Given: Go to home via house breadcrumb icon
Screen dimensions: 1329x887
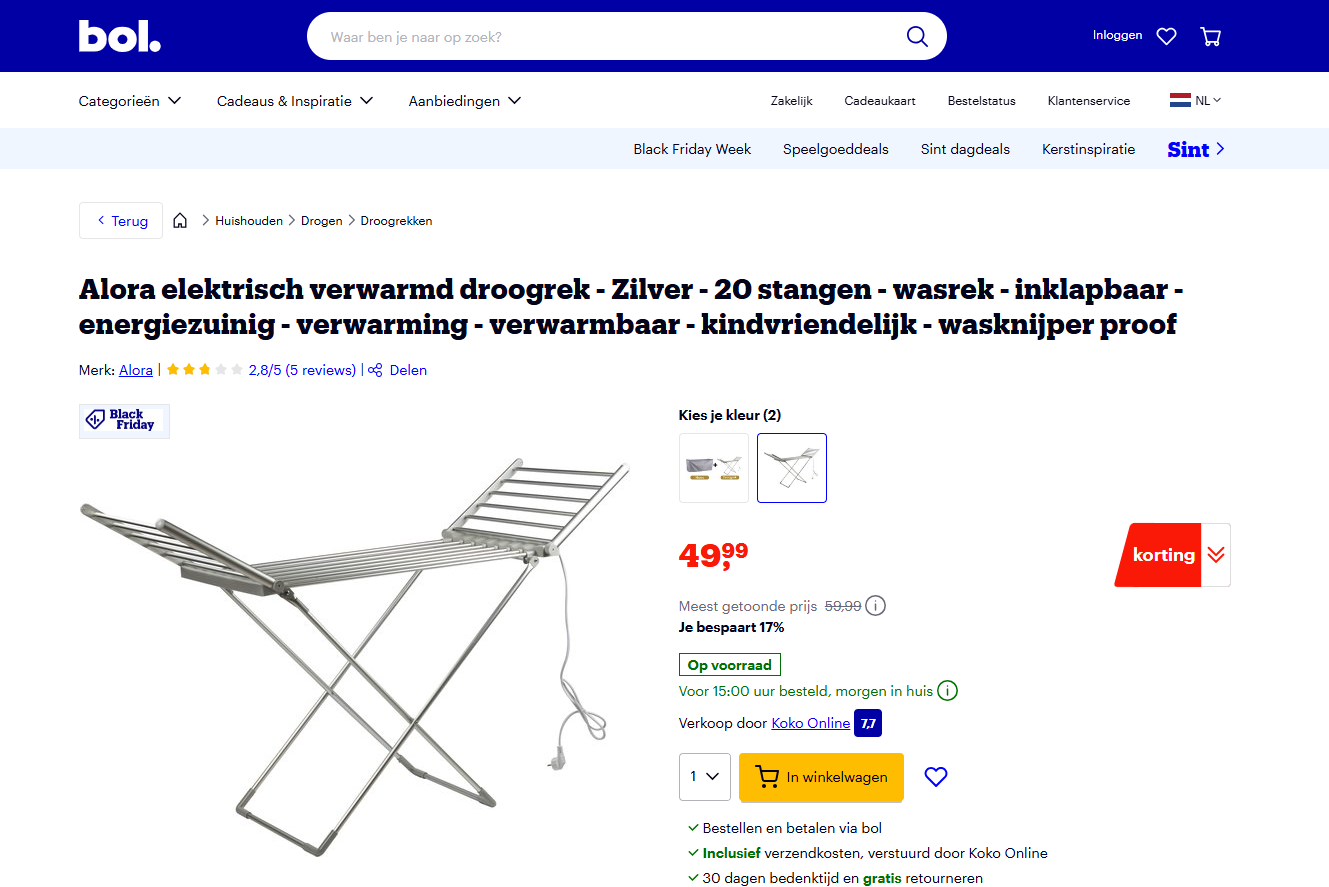Looking at the screenshot, I should click(180, 221).
